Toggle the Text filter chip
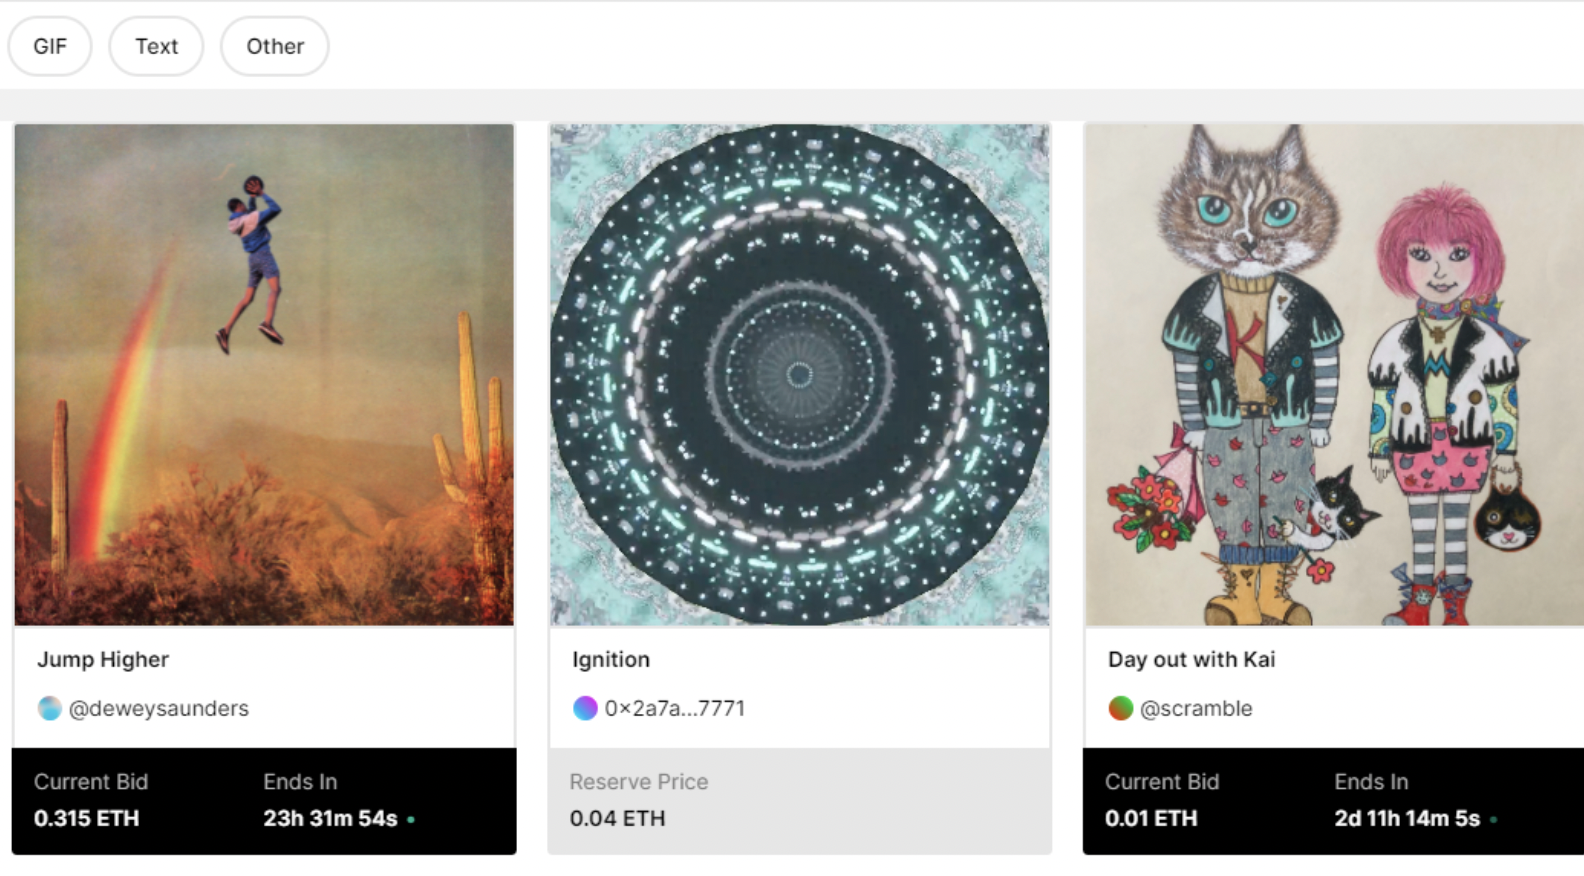1584x876 pixels. (x=156, y=46)
